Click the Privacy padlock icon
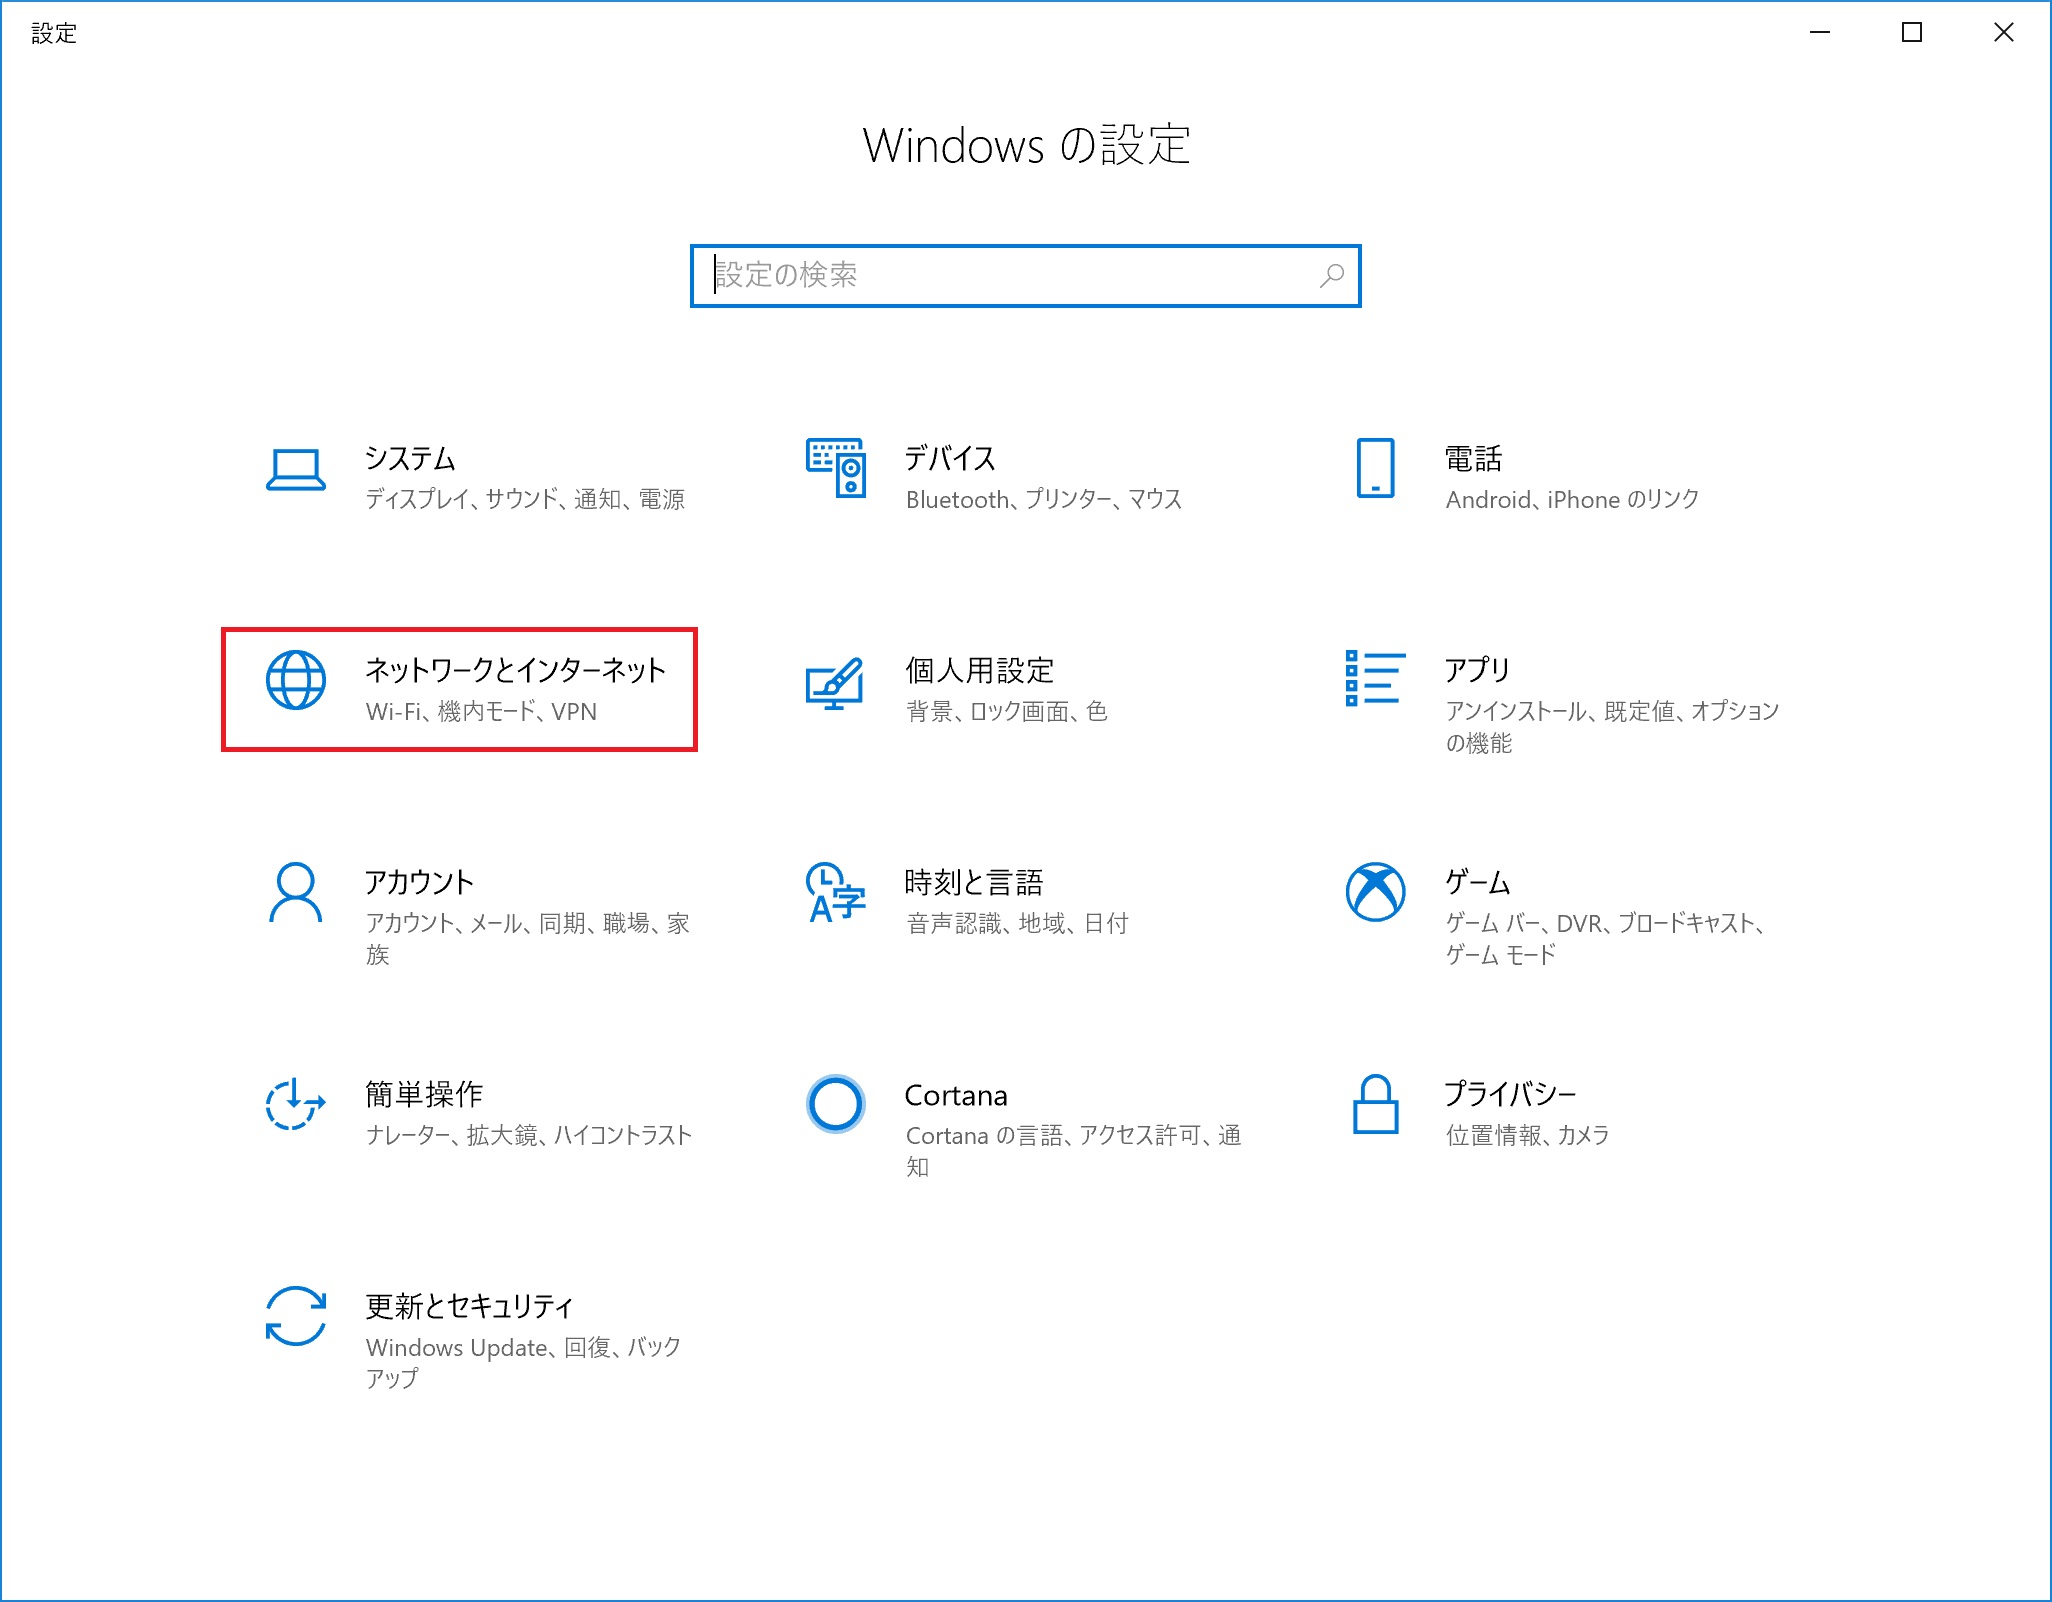The height and width of the screenshot is (1602, 2052). pyautogui.click(x=1375, y=1104)
